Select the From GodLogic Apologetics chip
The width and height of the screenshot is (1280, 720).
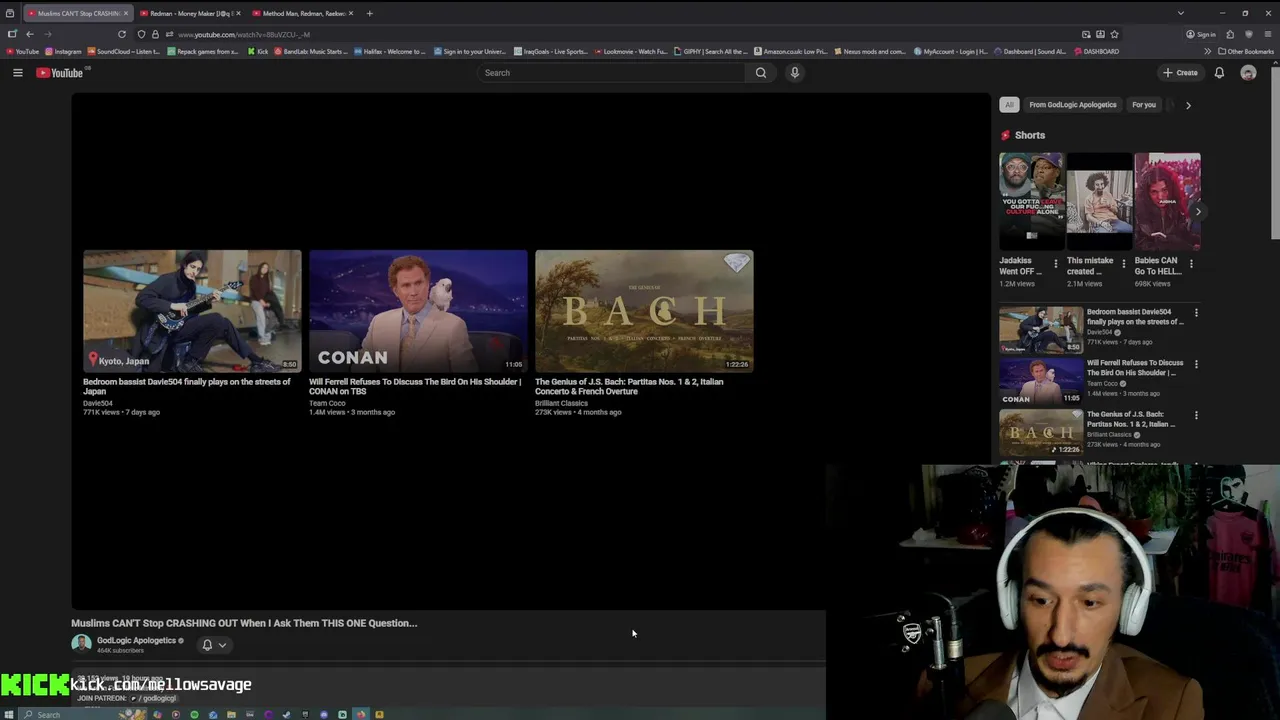pos(1072,105)
